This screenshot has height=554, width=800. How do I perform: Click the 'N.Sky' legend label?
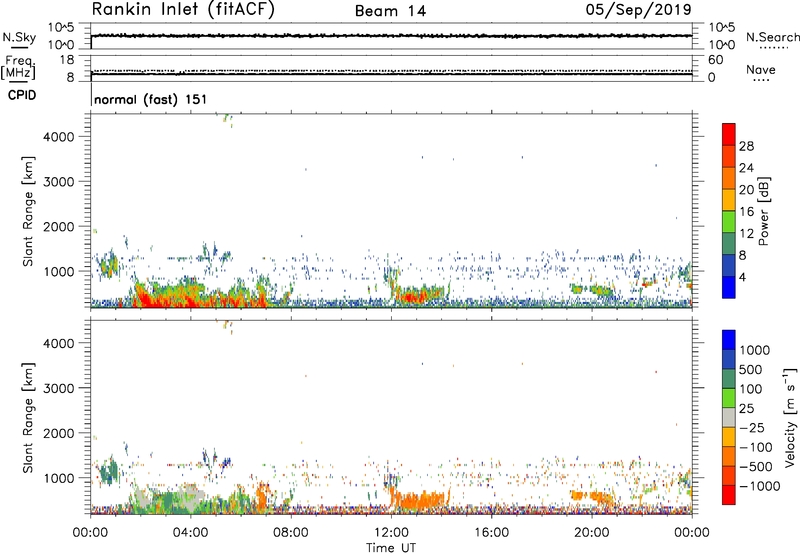click(x=19, y=37)
